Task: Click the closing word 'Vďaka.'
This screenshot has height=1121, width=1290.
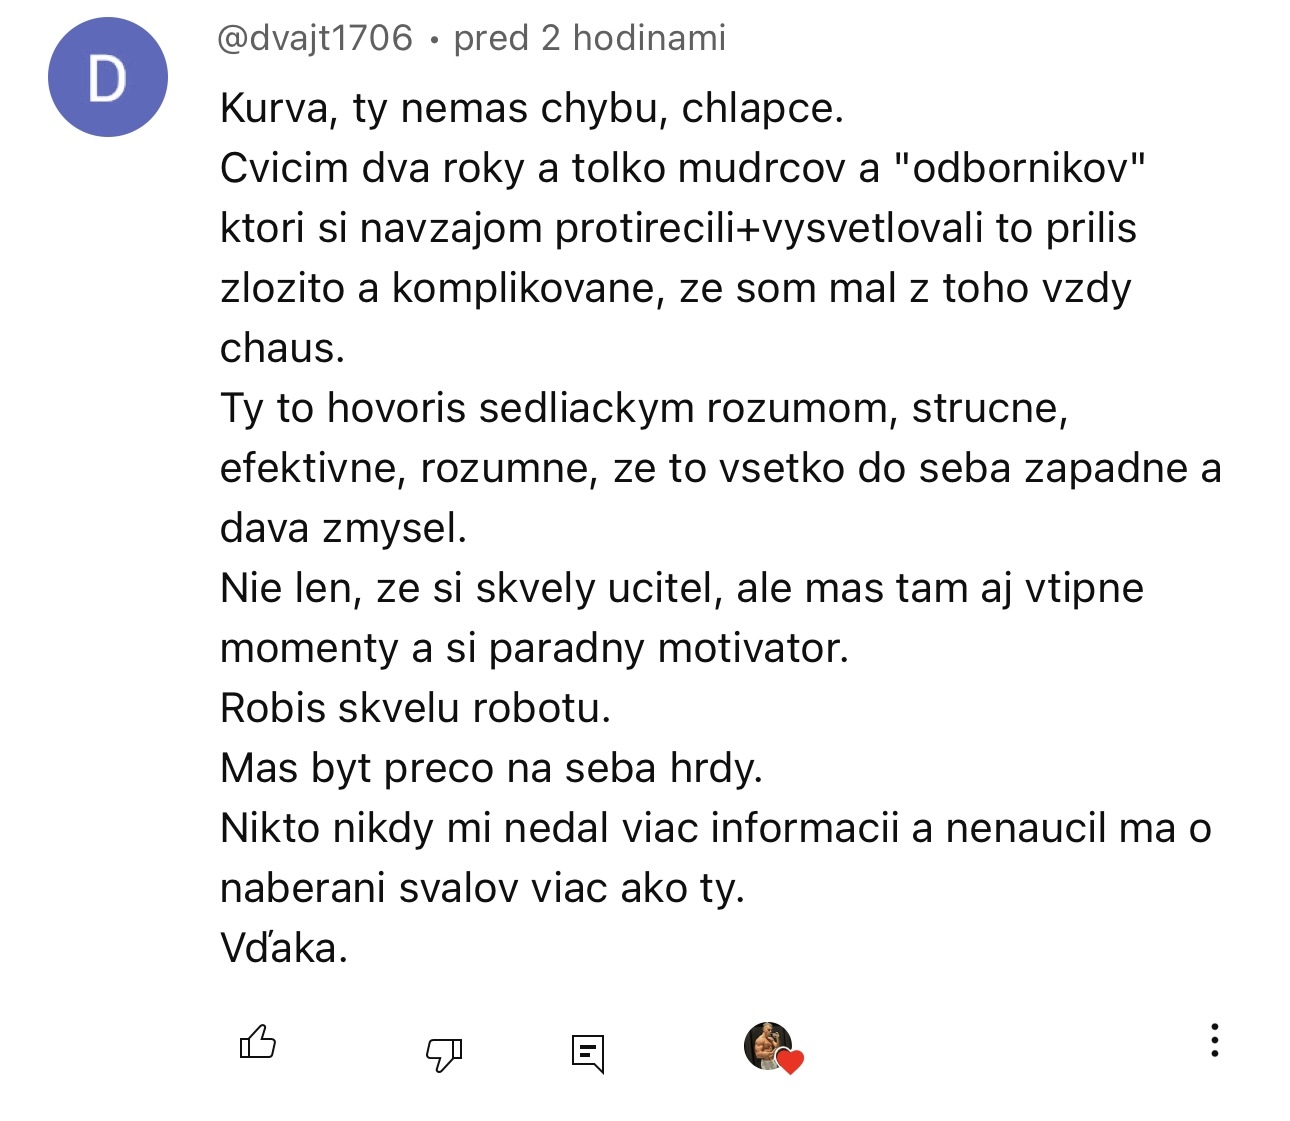Action: 284,948
